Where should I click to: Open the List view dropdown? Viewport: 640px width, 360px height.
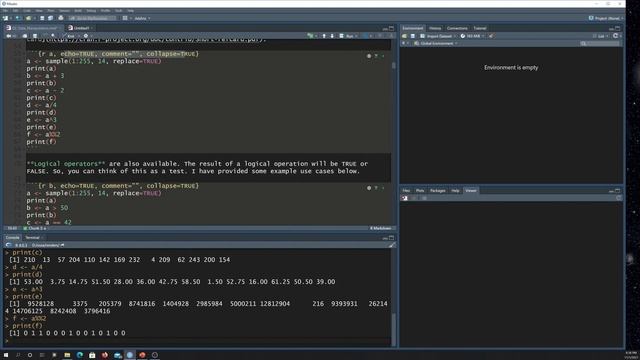pyautogui.click(x=600, y=36)
